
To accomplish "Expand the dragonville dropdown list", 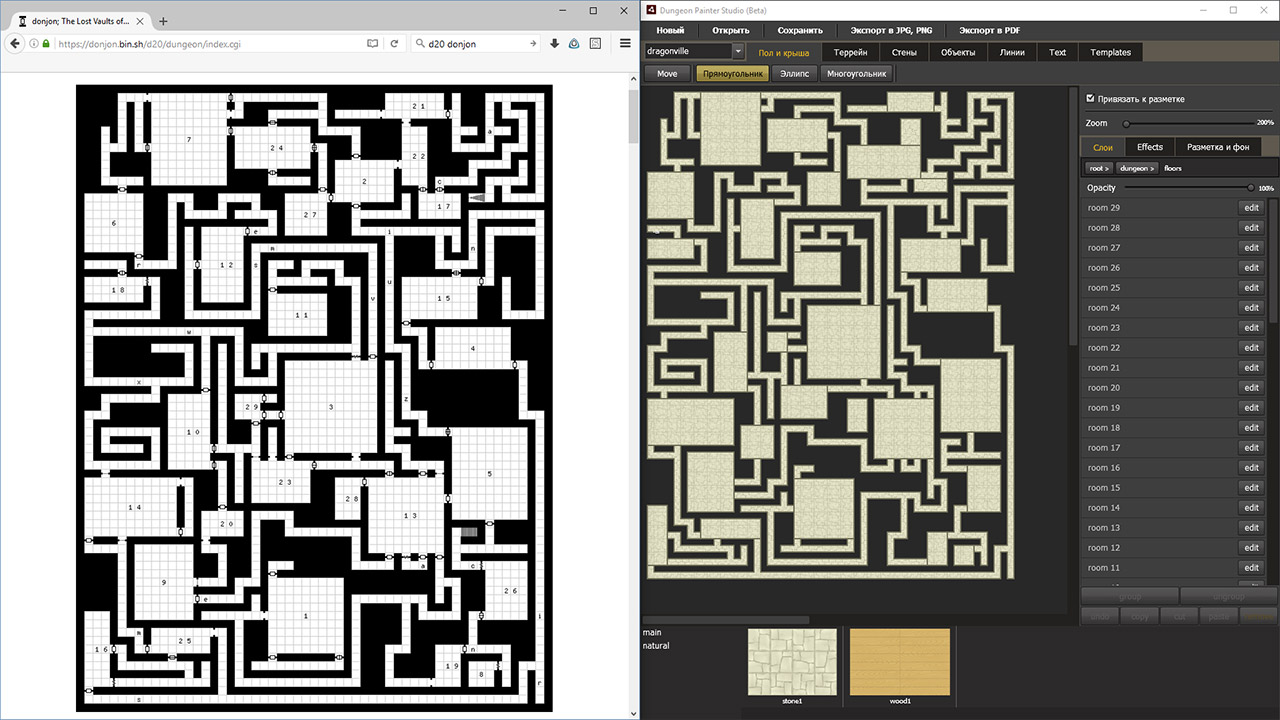I will pyautogui.click(x=738, y=52).
